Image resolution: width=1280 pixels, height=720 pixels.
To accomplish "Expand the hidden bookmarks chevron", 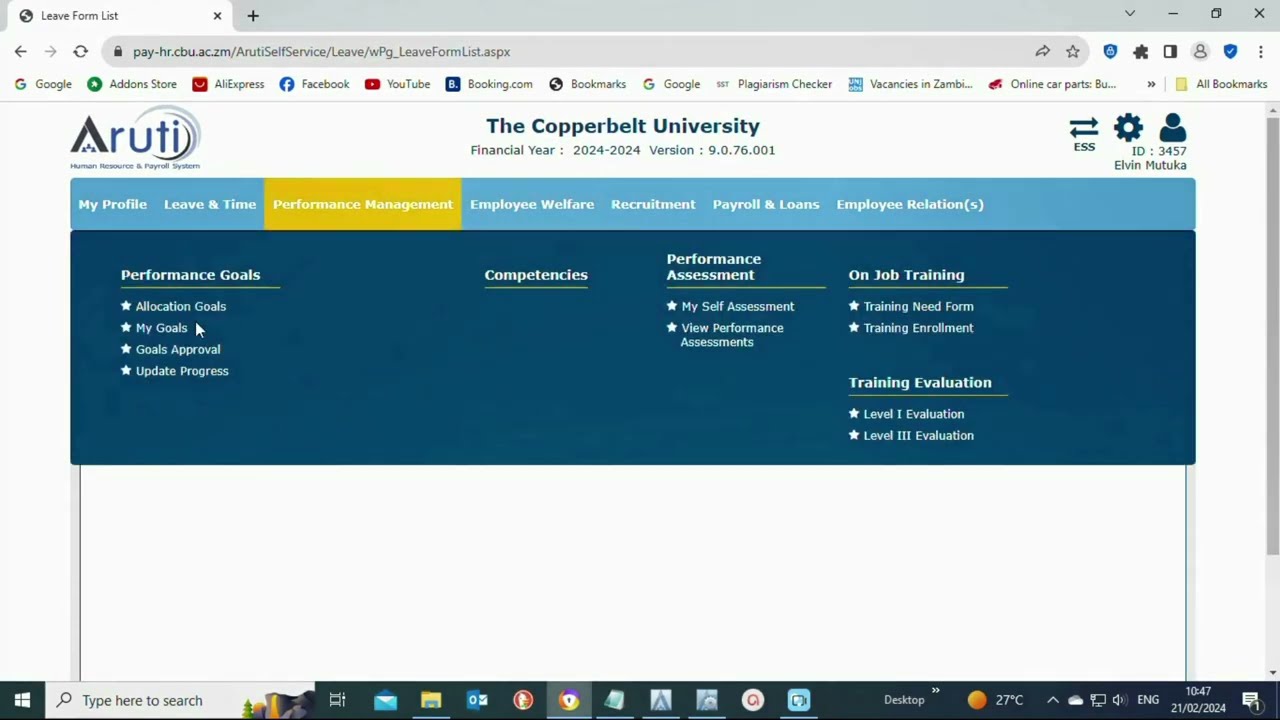I will click(1151, 84).
